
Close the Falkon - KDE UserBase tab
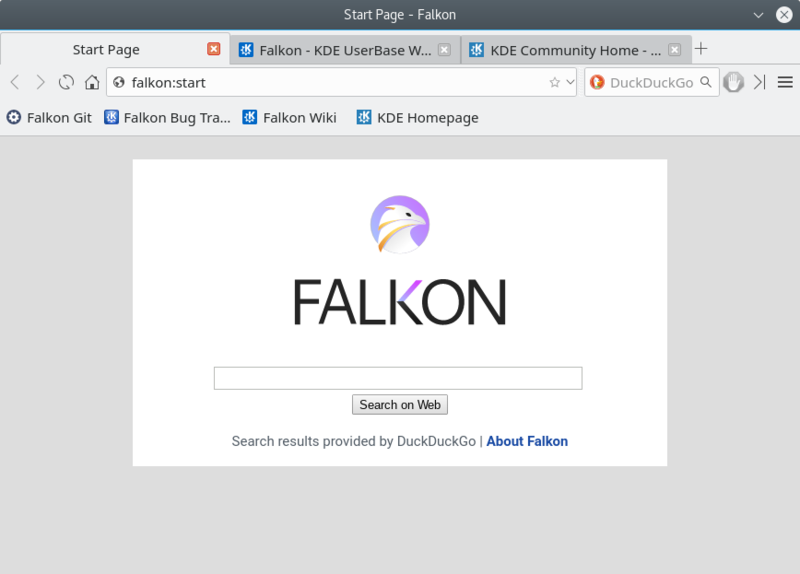point(444,49)
